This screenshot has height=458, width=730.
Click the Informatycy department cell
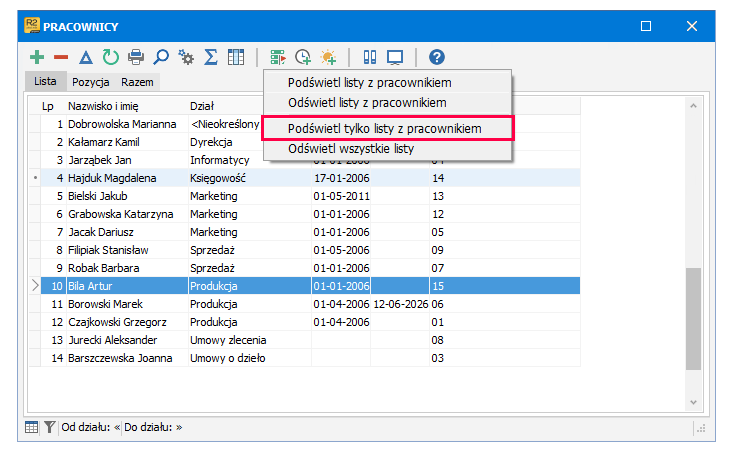(226, 160)
